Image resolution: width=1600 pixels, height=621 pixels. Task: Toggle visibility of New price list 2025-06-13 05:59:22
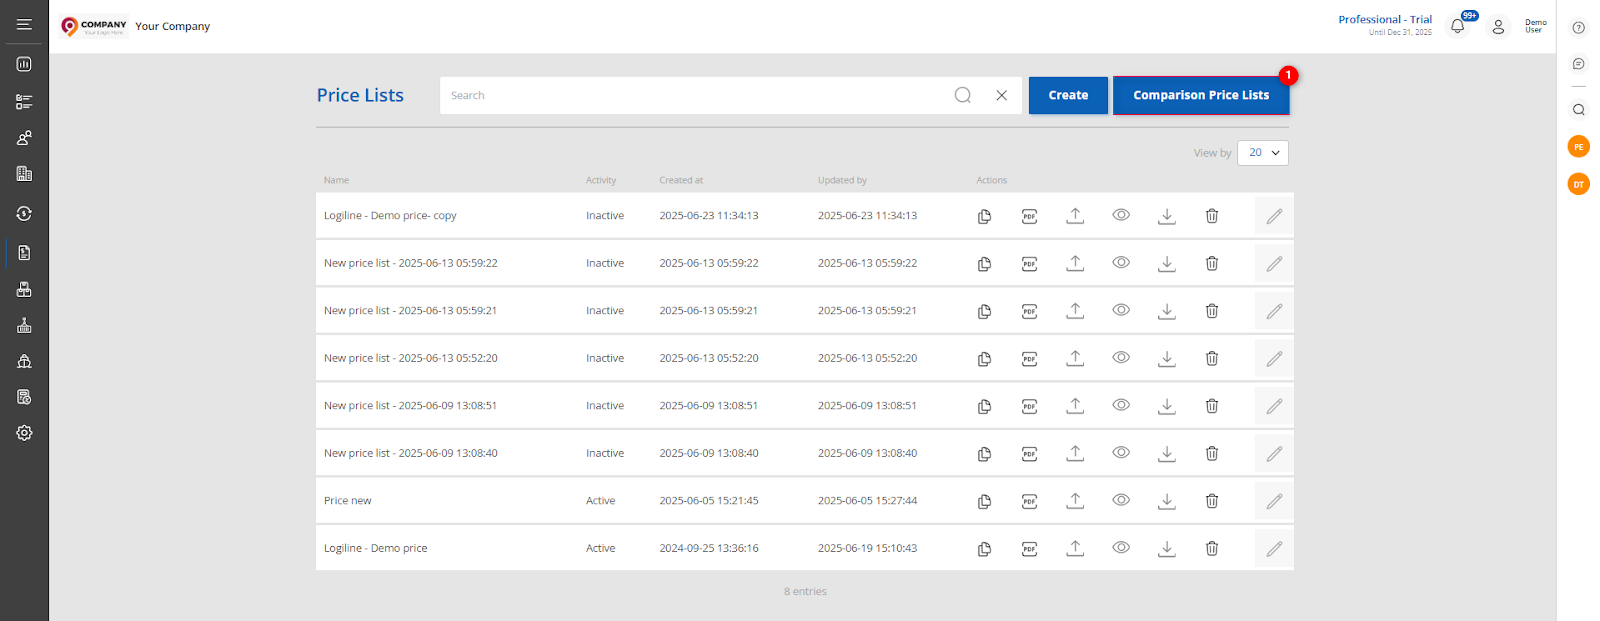pos(1121,262)
